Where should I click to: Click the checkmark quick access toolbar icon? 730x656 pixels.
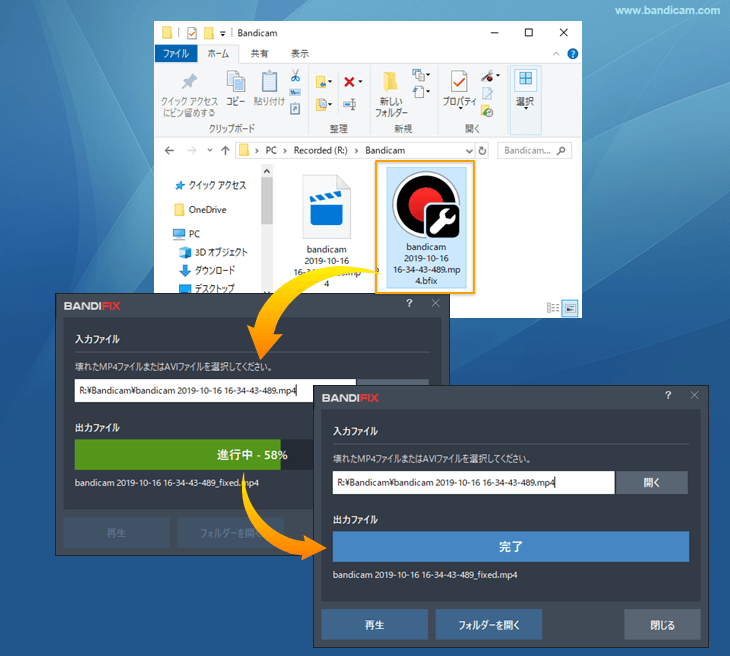pyautogui.click(x=192, y=33)
